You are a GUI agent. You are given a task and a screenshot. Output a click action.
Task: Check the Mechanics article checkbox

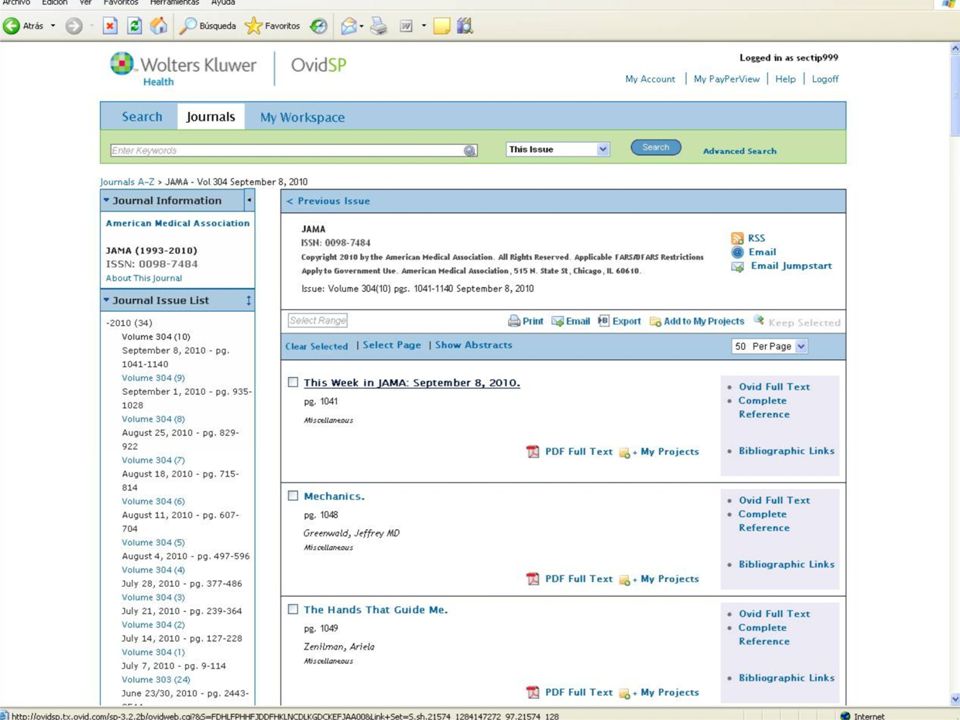click(x=293, y=495)
